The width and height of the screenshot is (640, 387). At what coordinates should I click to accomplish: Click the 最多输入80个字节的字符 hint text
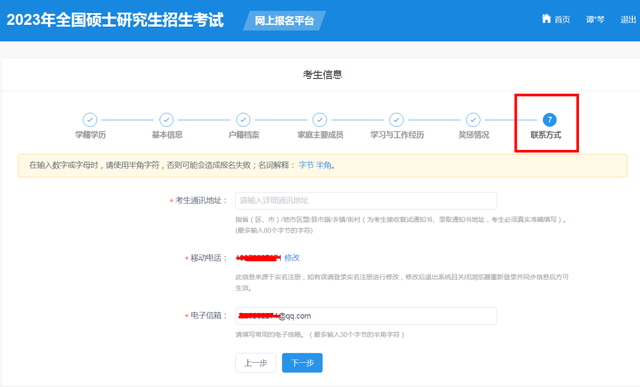coord(274,231)
